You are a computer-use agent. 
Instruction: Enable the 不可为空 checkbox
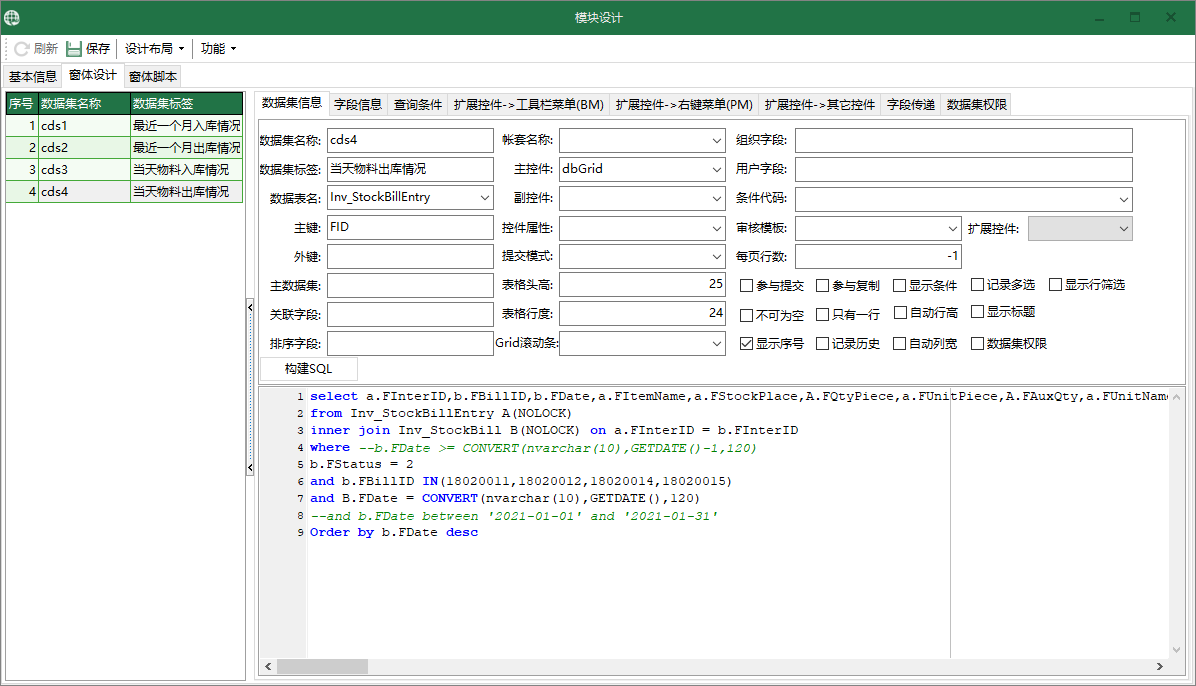pos(747,315)
